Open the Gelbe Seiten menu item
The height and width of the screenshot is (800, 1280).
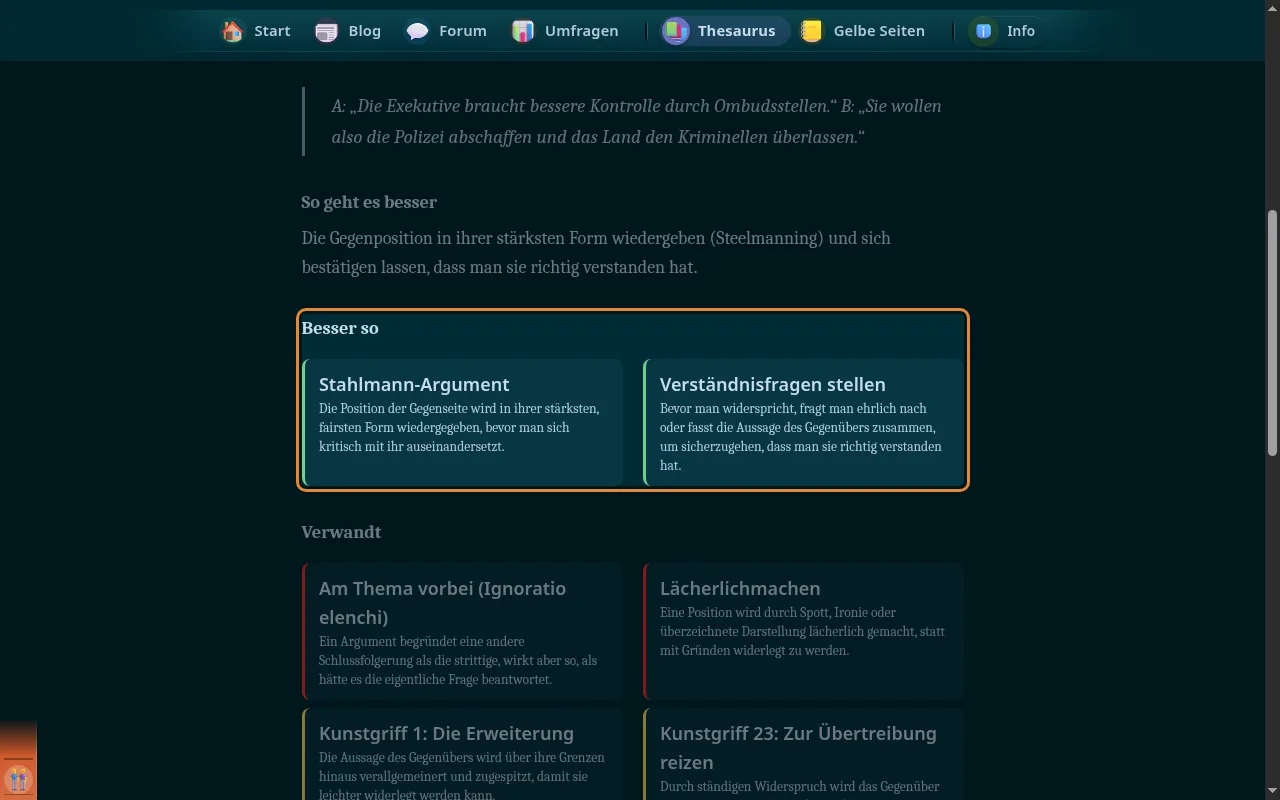(x=863, y=31)
